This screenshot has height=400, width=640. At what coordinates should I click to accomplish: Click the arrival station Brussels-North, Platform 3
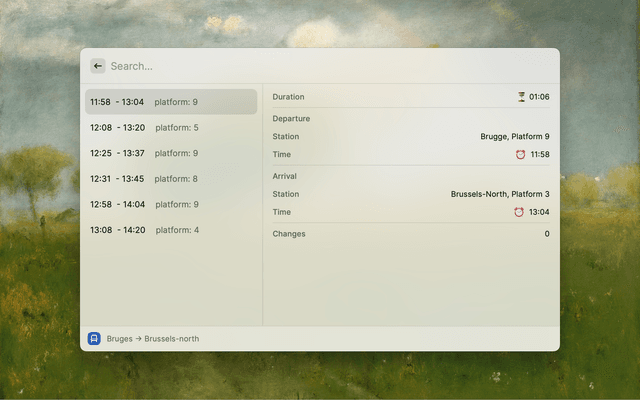coord(499,194)
